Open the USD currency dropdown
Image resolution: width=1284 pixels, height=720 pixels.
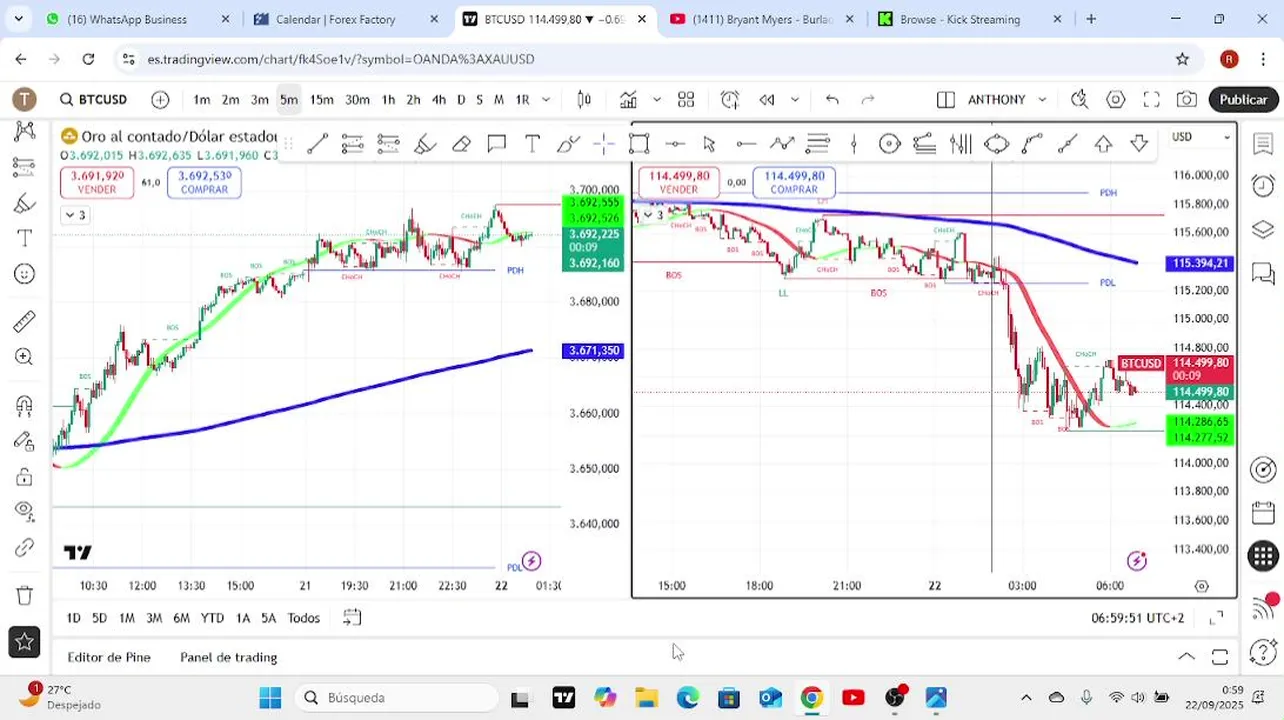coord(1201,137)
